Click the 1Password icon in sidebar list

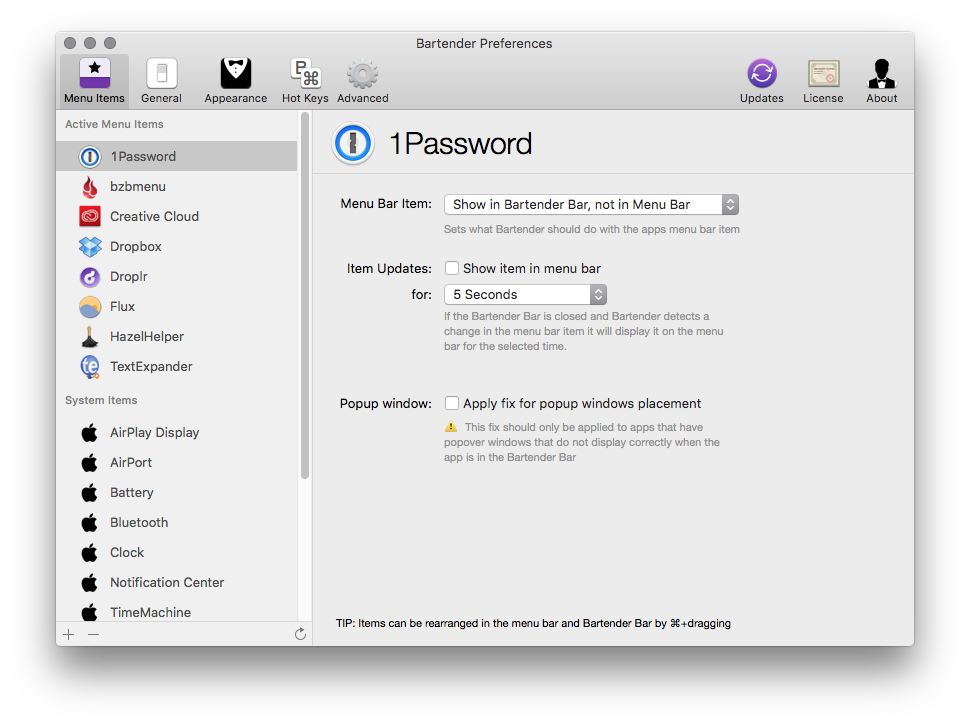click(x=90, y=156)
